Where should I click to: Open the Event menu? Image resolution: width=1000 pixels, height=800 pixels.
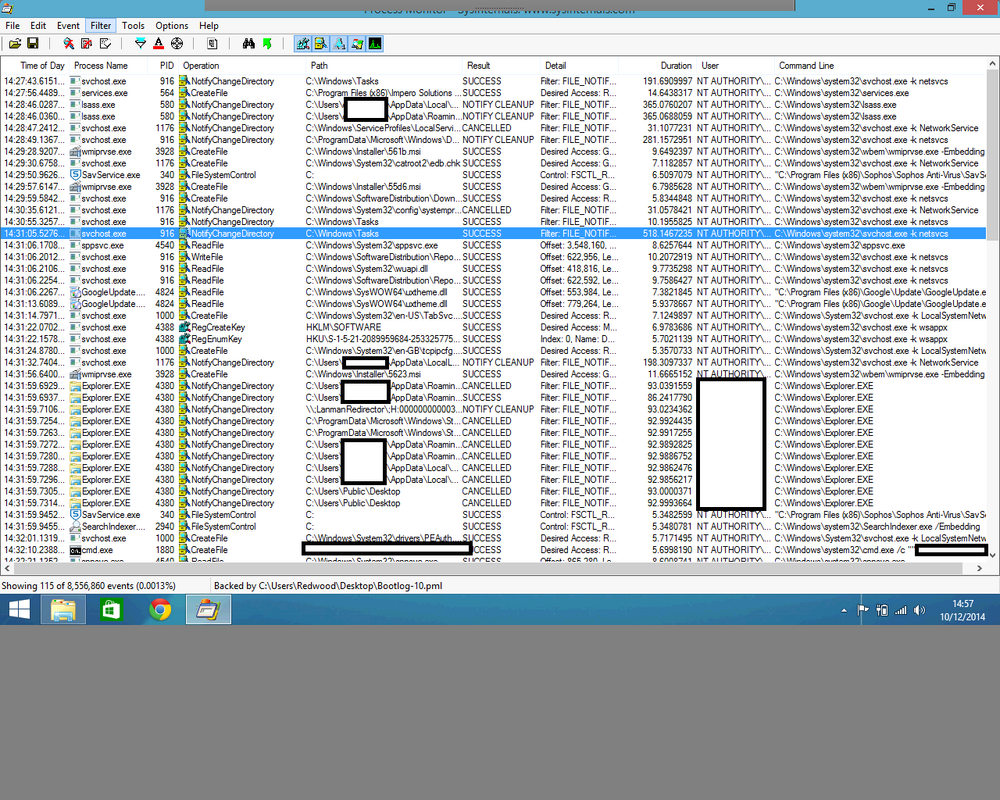(68, 26)
